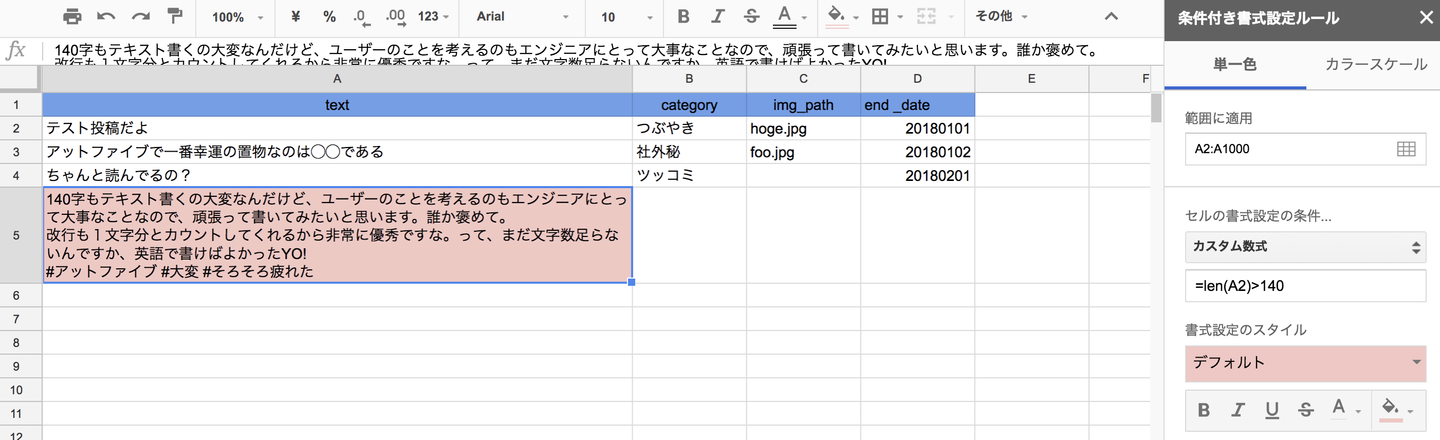Undo the last action
The width and height of the screenshot is (1440, 440).
(x=107, y=17)
